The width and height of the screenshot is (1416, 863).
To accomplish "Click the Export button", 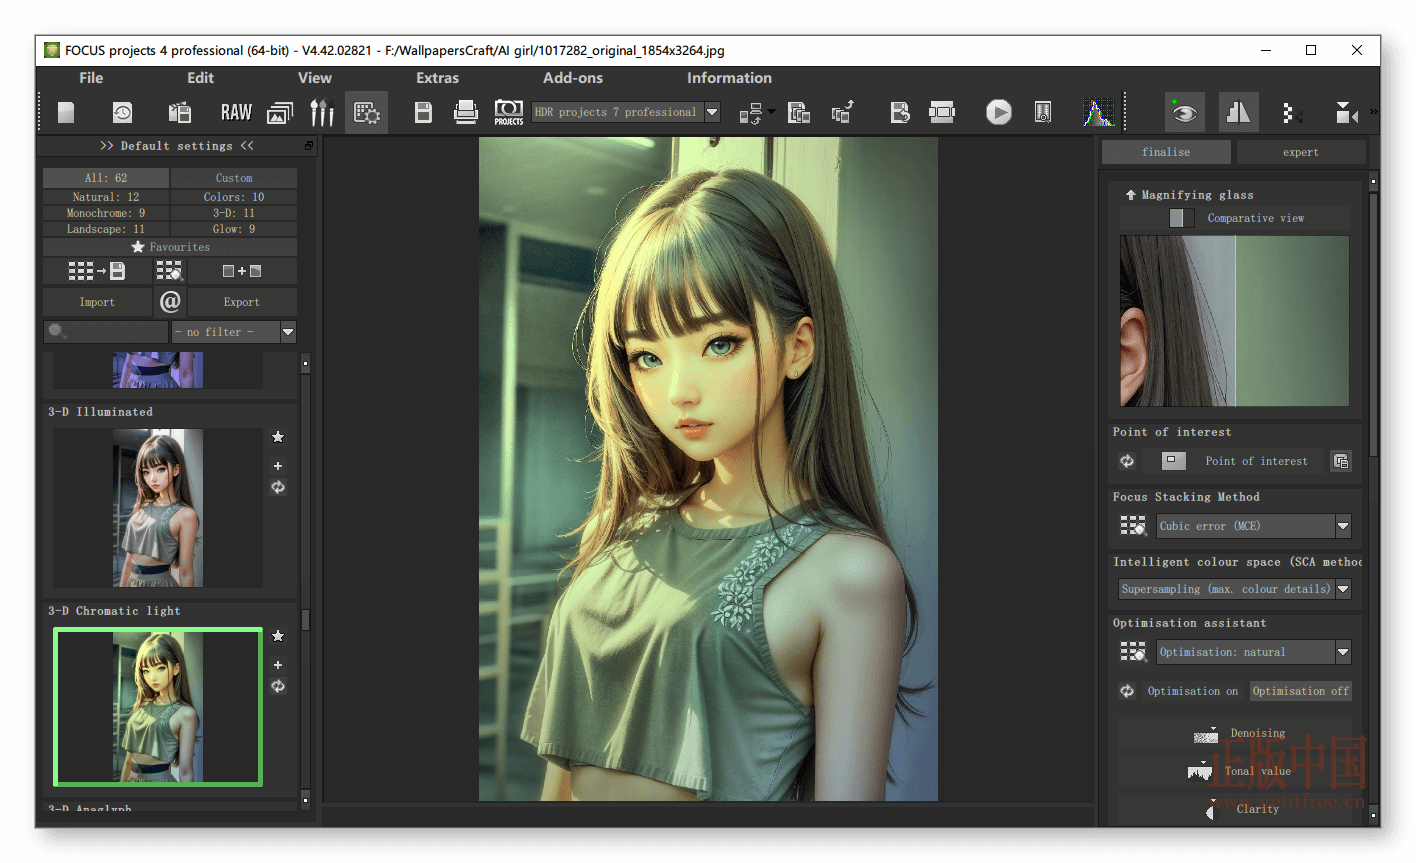I will (x=242, y=302).
